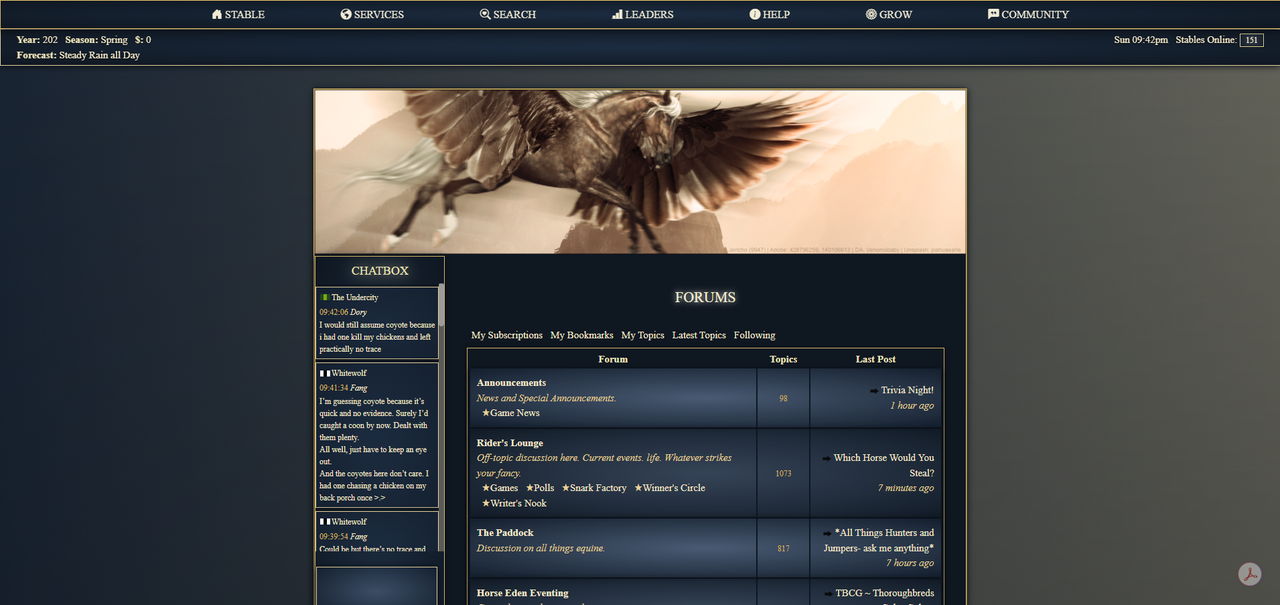Open The Paddock forum
Viewport: 1280px width, 605px height.
click(x=505, y=533)
